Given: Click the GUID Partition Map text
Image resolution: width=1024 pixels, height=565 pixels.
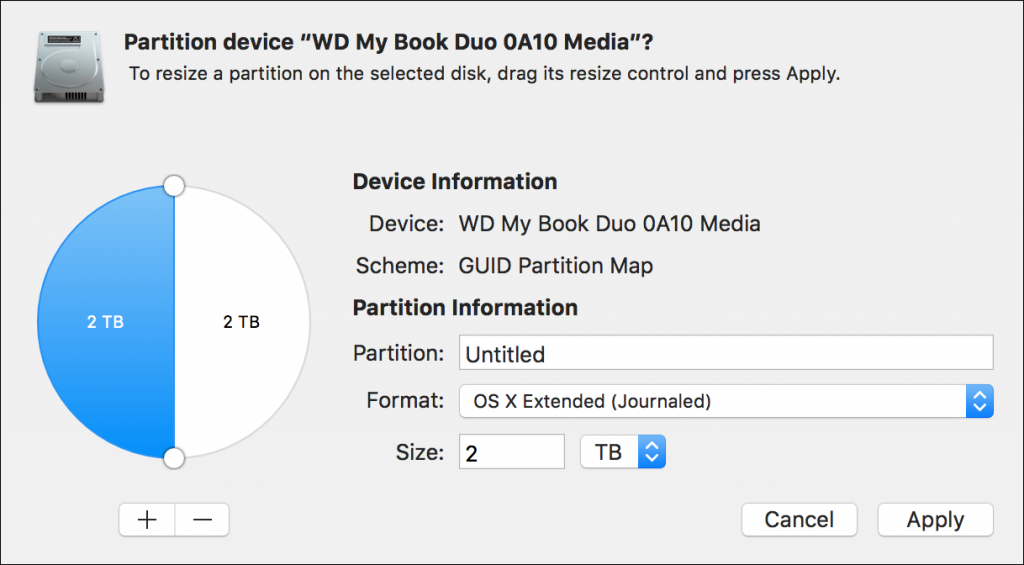Looking at the screenshot, I should pos(556,266).
